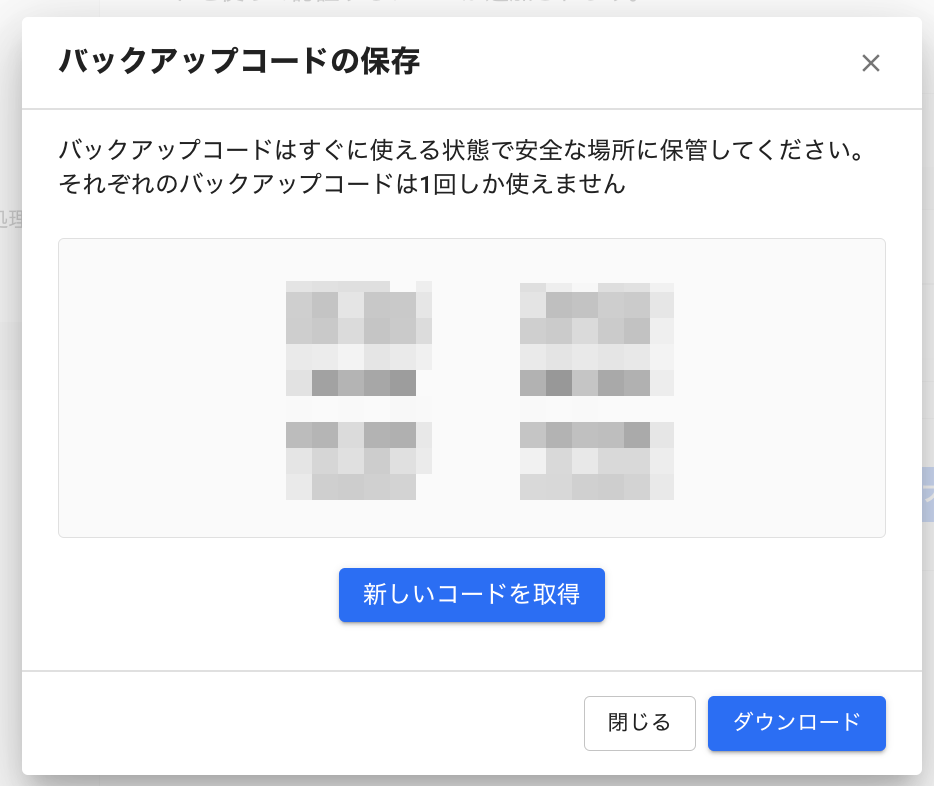Download backup codes with ダウンロード button

click(x=796, y=722)
